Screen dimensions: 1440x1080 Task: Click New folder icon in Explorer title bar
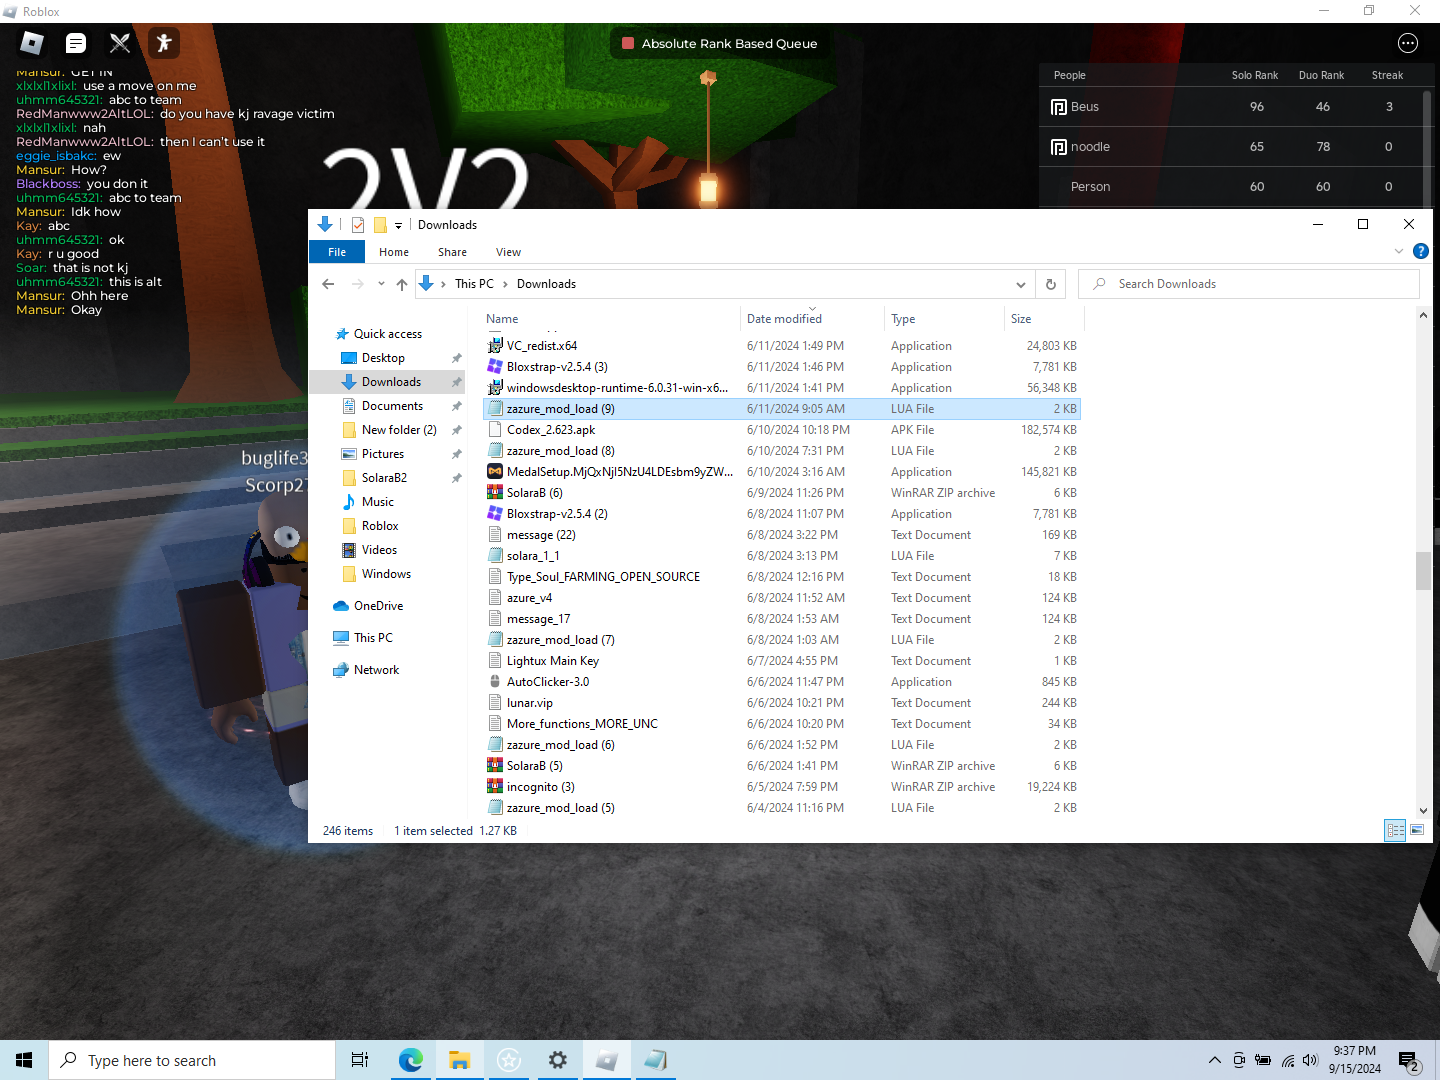coord(380,225)
